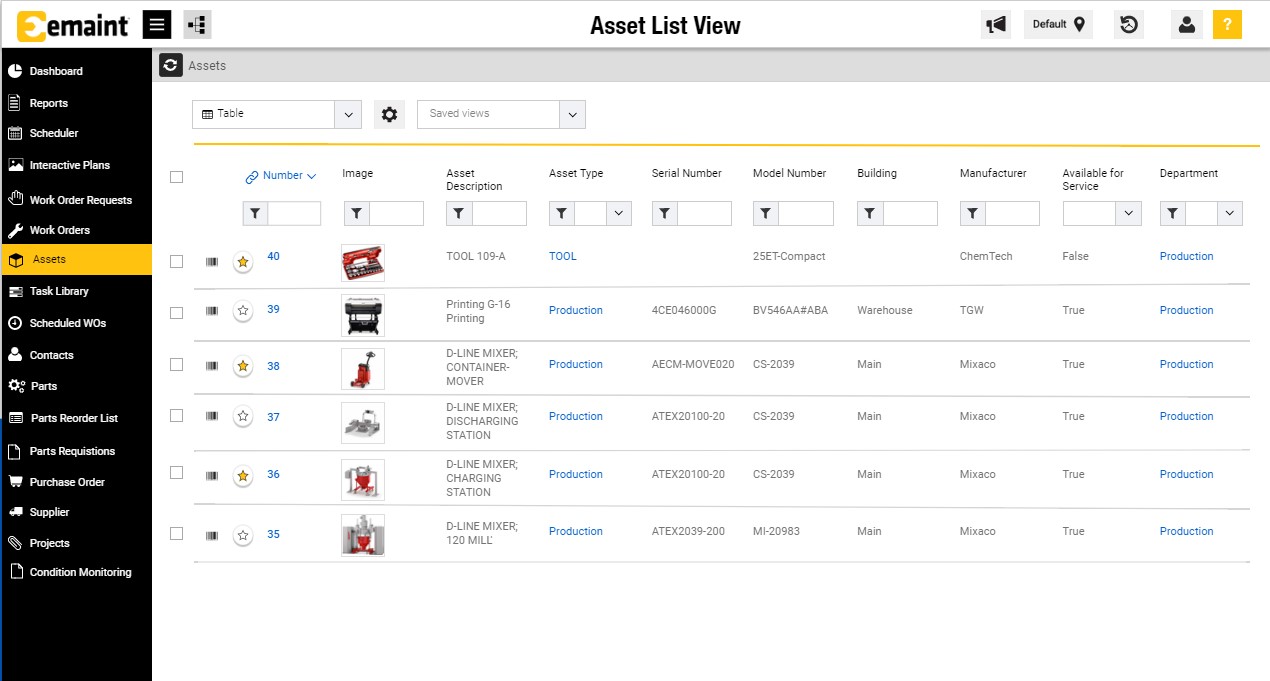The width and height of the screenshot is (1270, 681).
Task: Check the checkbox for asset 37
Action: 177,415
